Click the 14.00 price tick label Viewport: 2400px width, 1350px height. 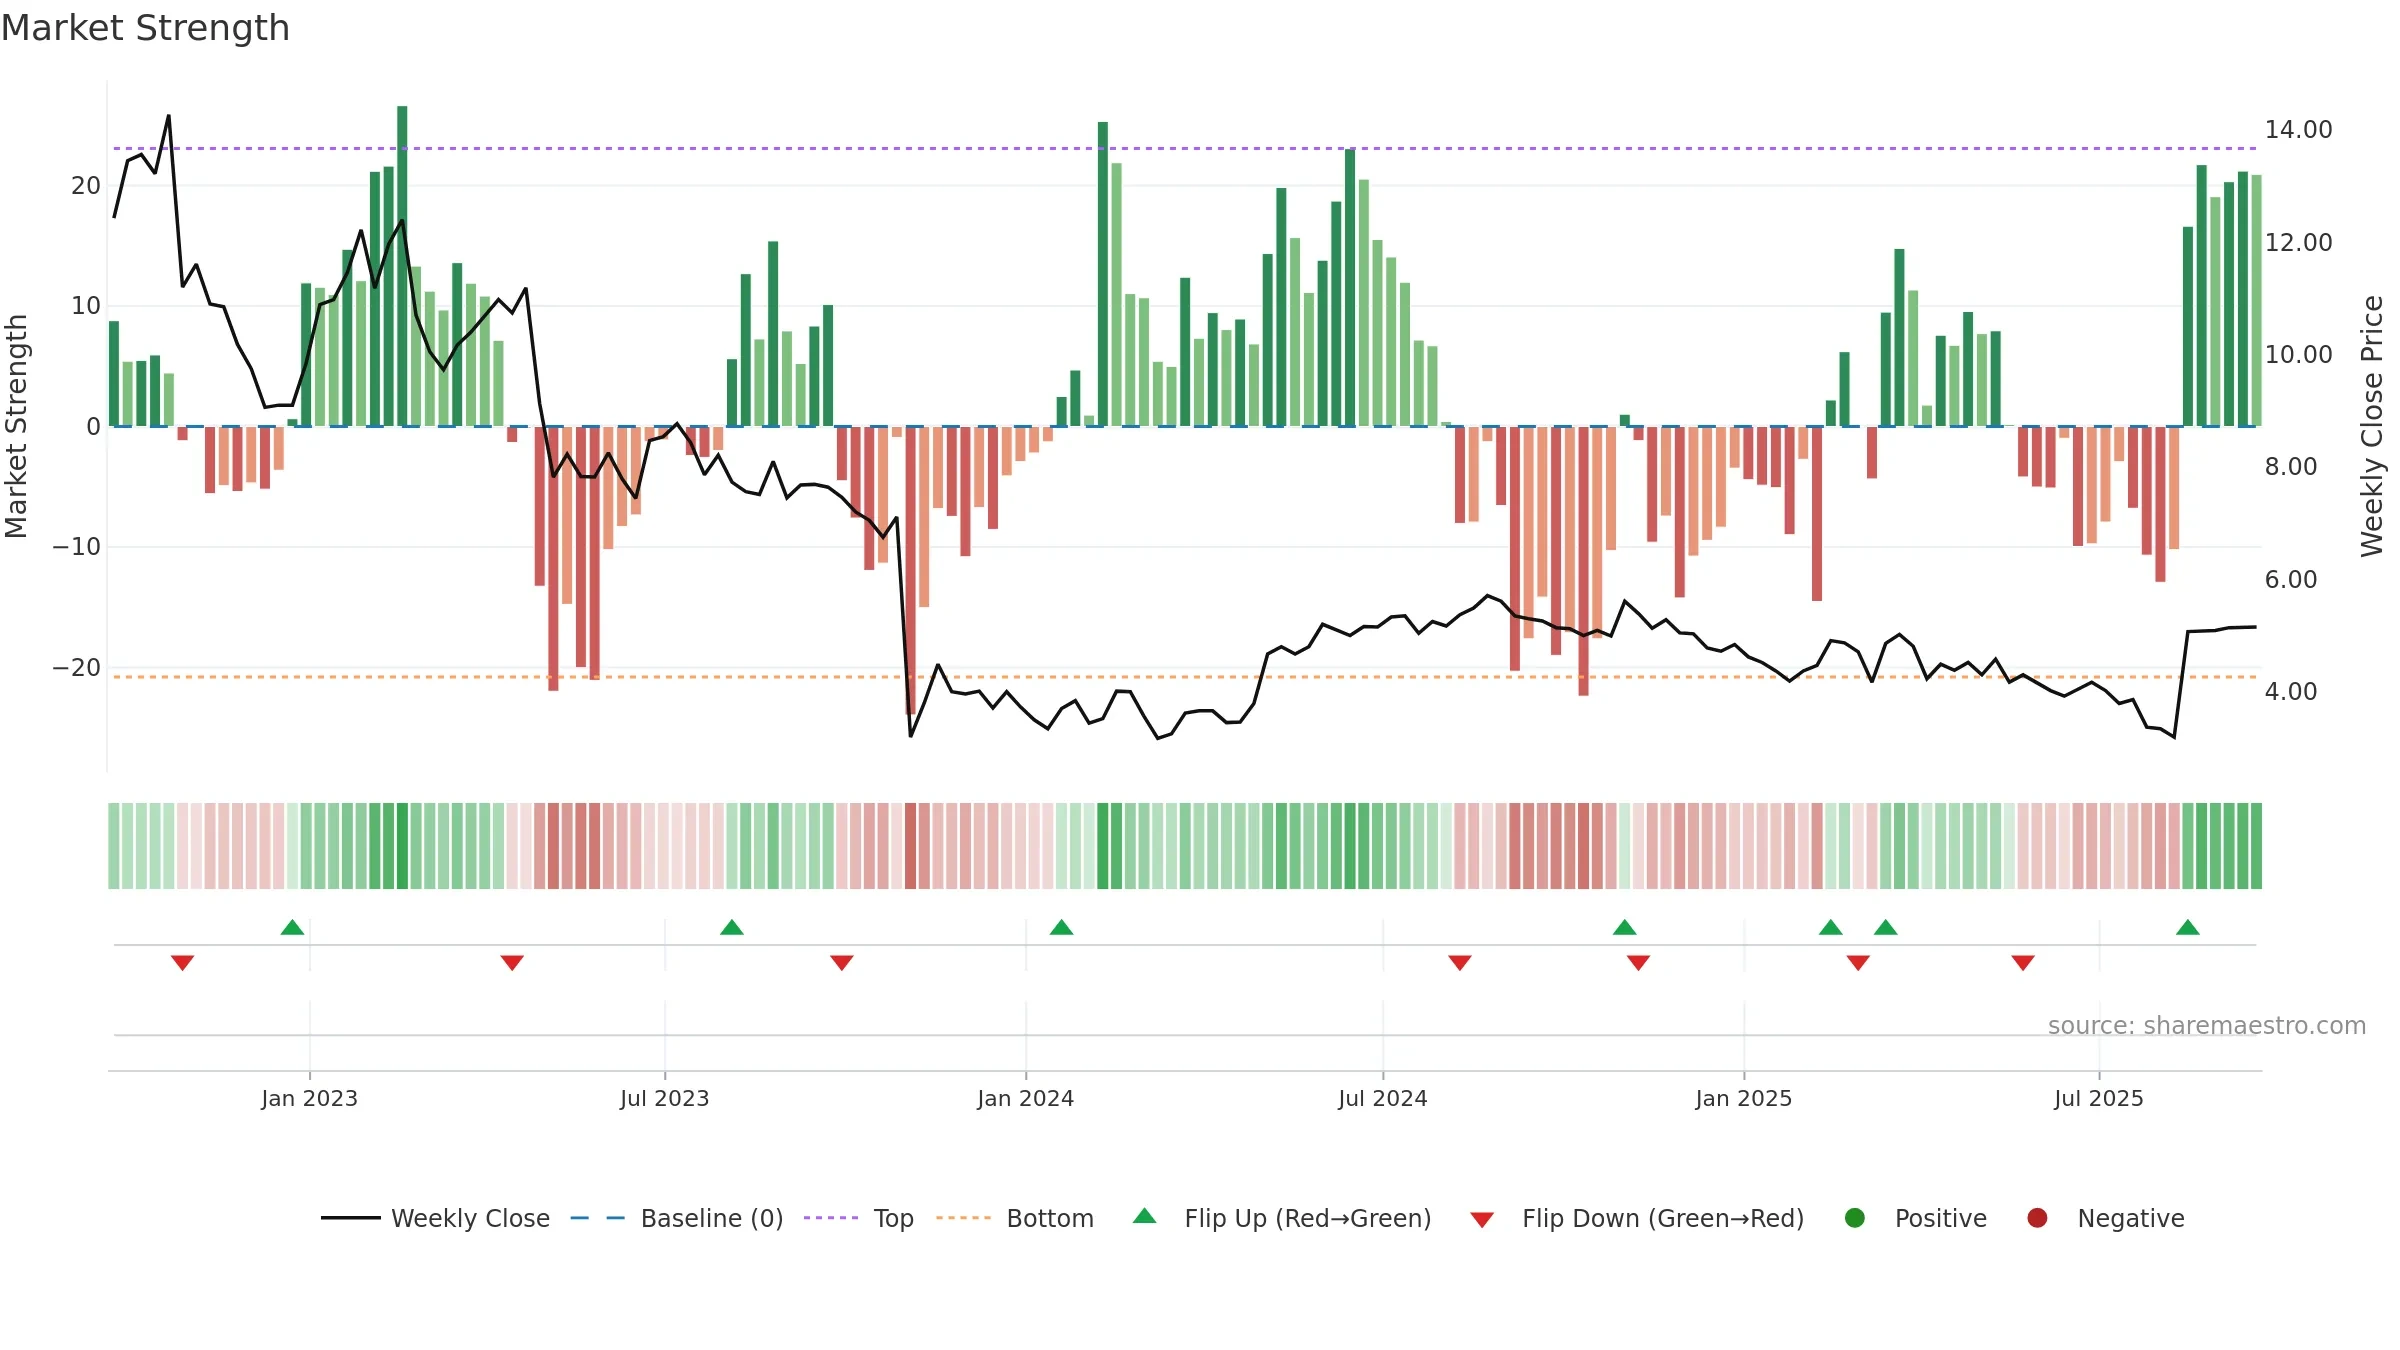point(2298,130)
